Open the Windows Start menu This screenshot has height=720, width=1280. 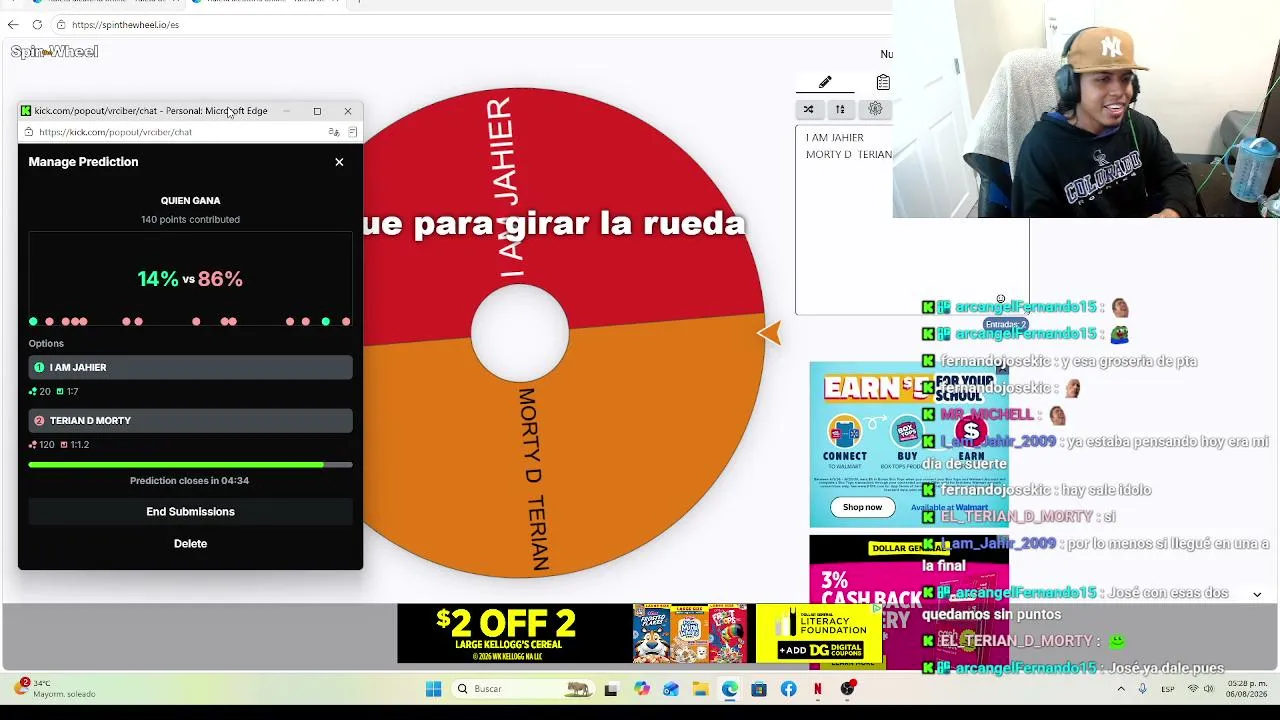coord(433,689)
